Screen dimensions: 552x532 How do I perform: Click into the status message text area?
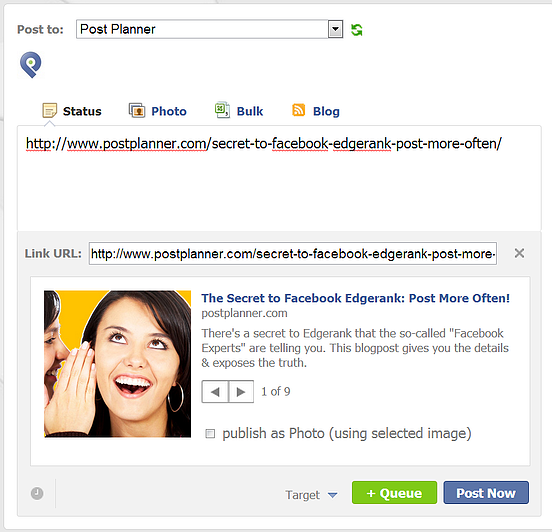(279, 178)
